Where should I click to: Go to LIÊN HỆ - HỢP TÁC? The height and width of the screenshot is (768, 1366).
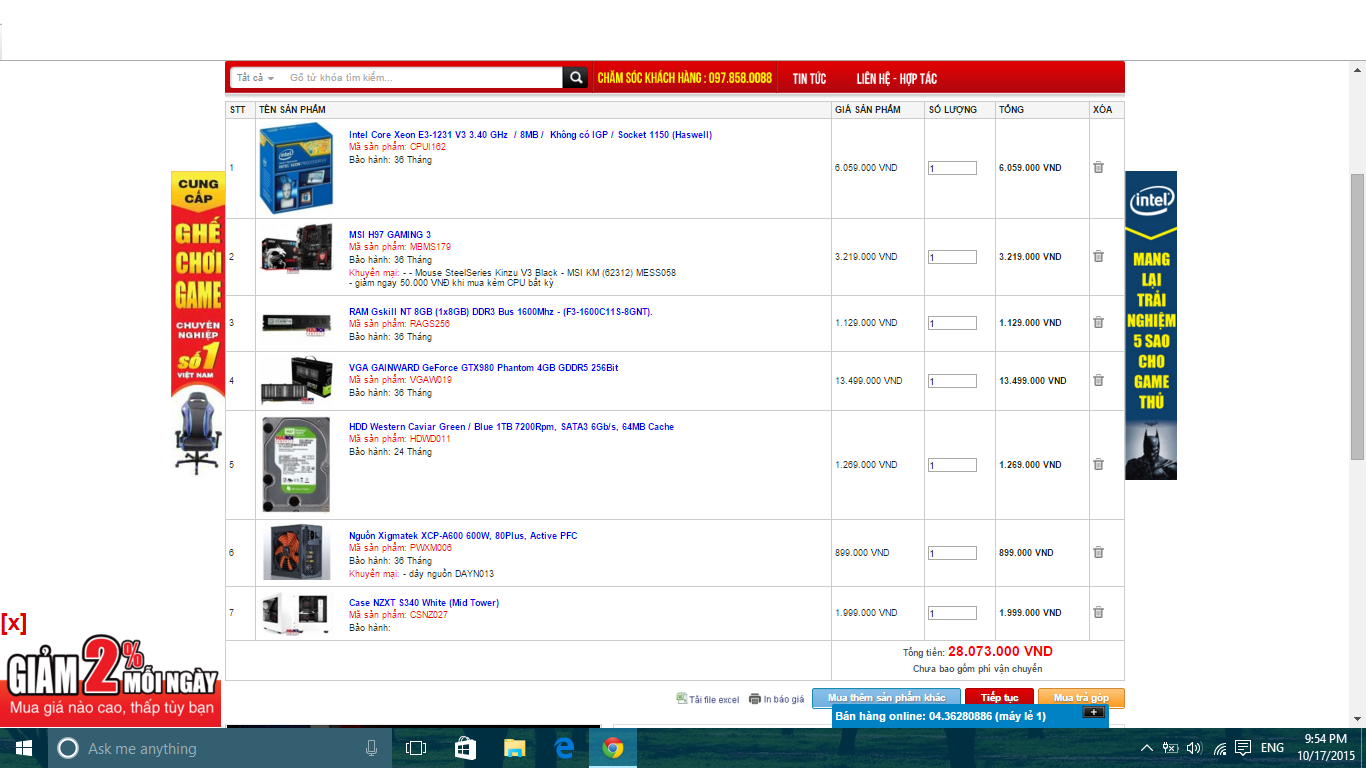pos(896,78)
